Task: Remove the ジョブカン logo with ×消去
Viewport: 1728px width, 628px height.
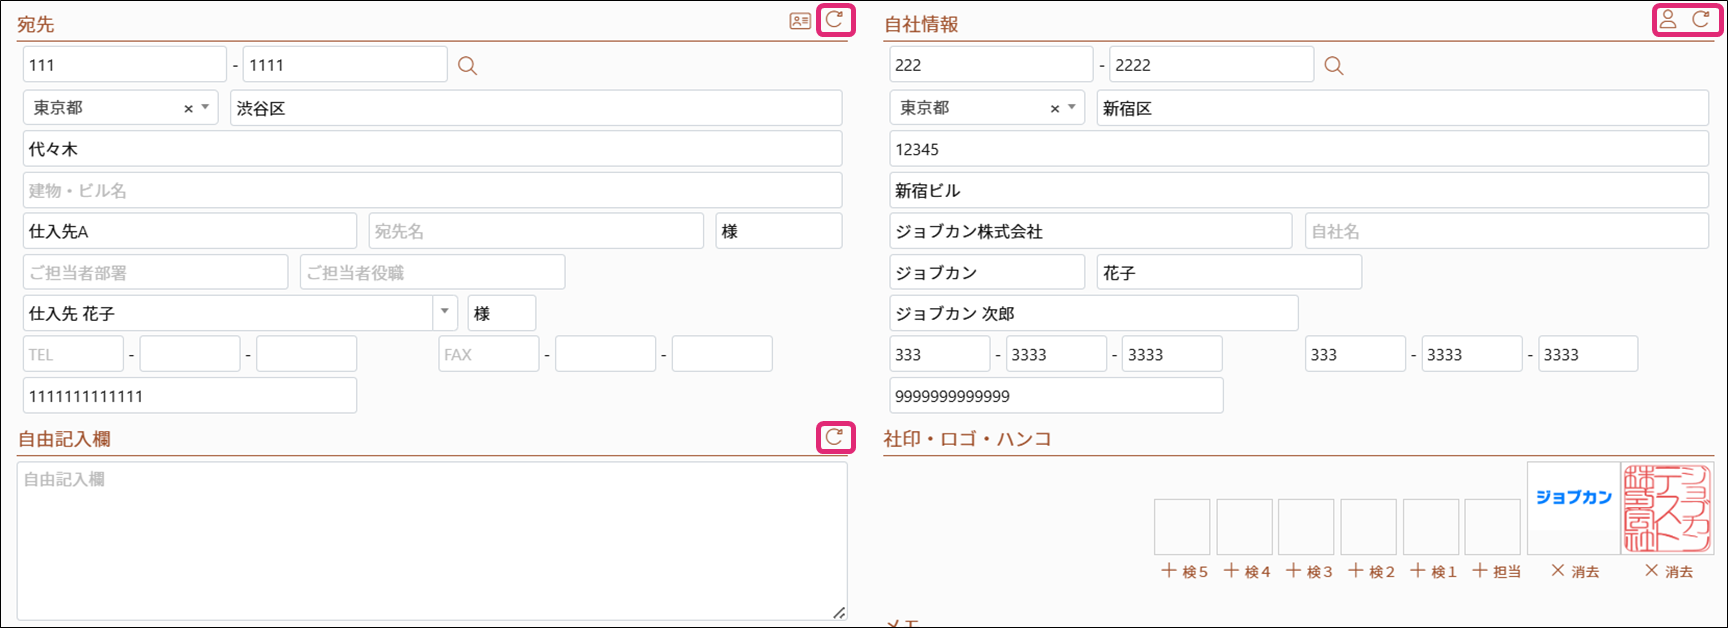Action: [x=1575, y=571]
